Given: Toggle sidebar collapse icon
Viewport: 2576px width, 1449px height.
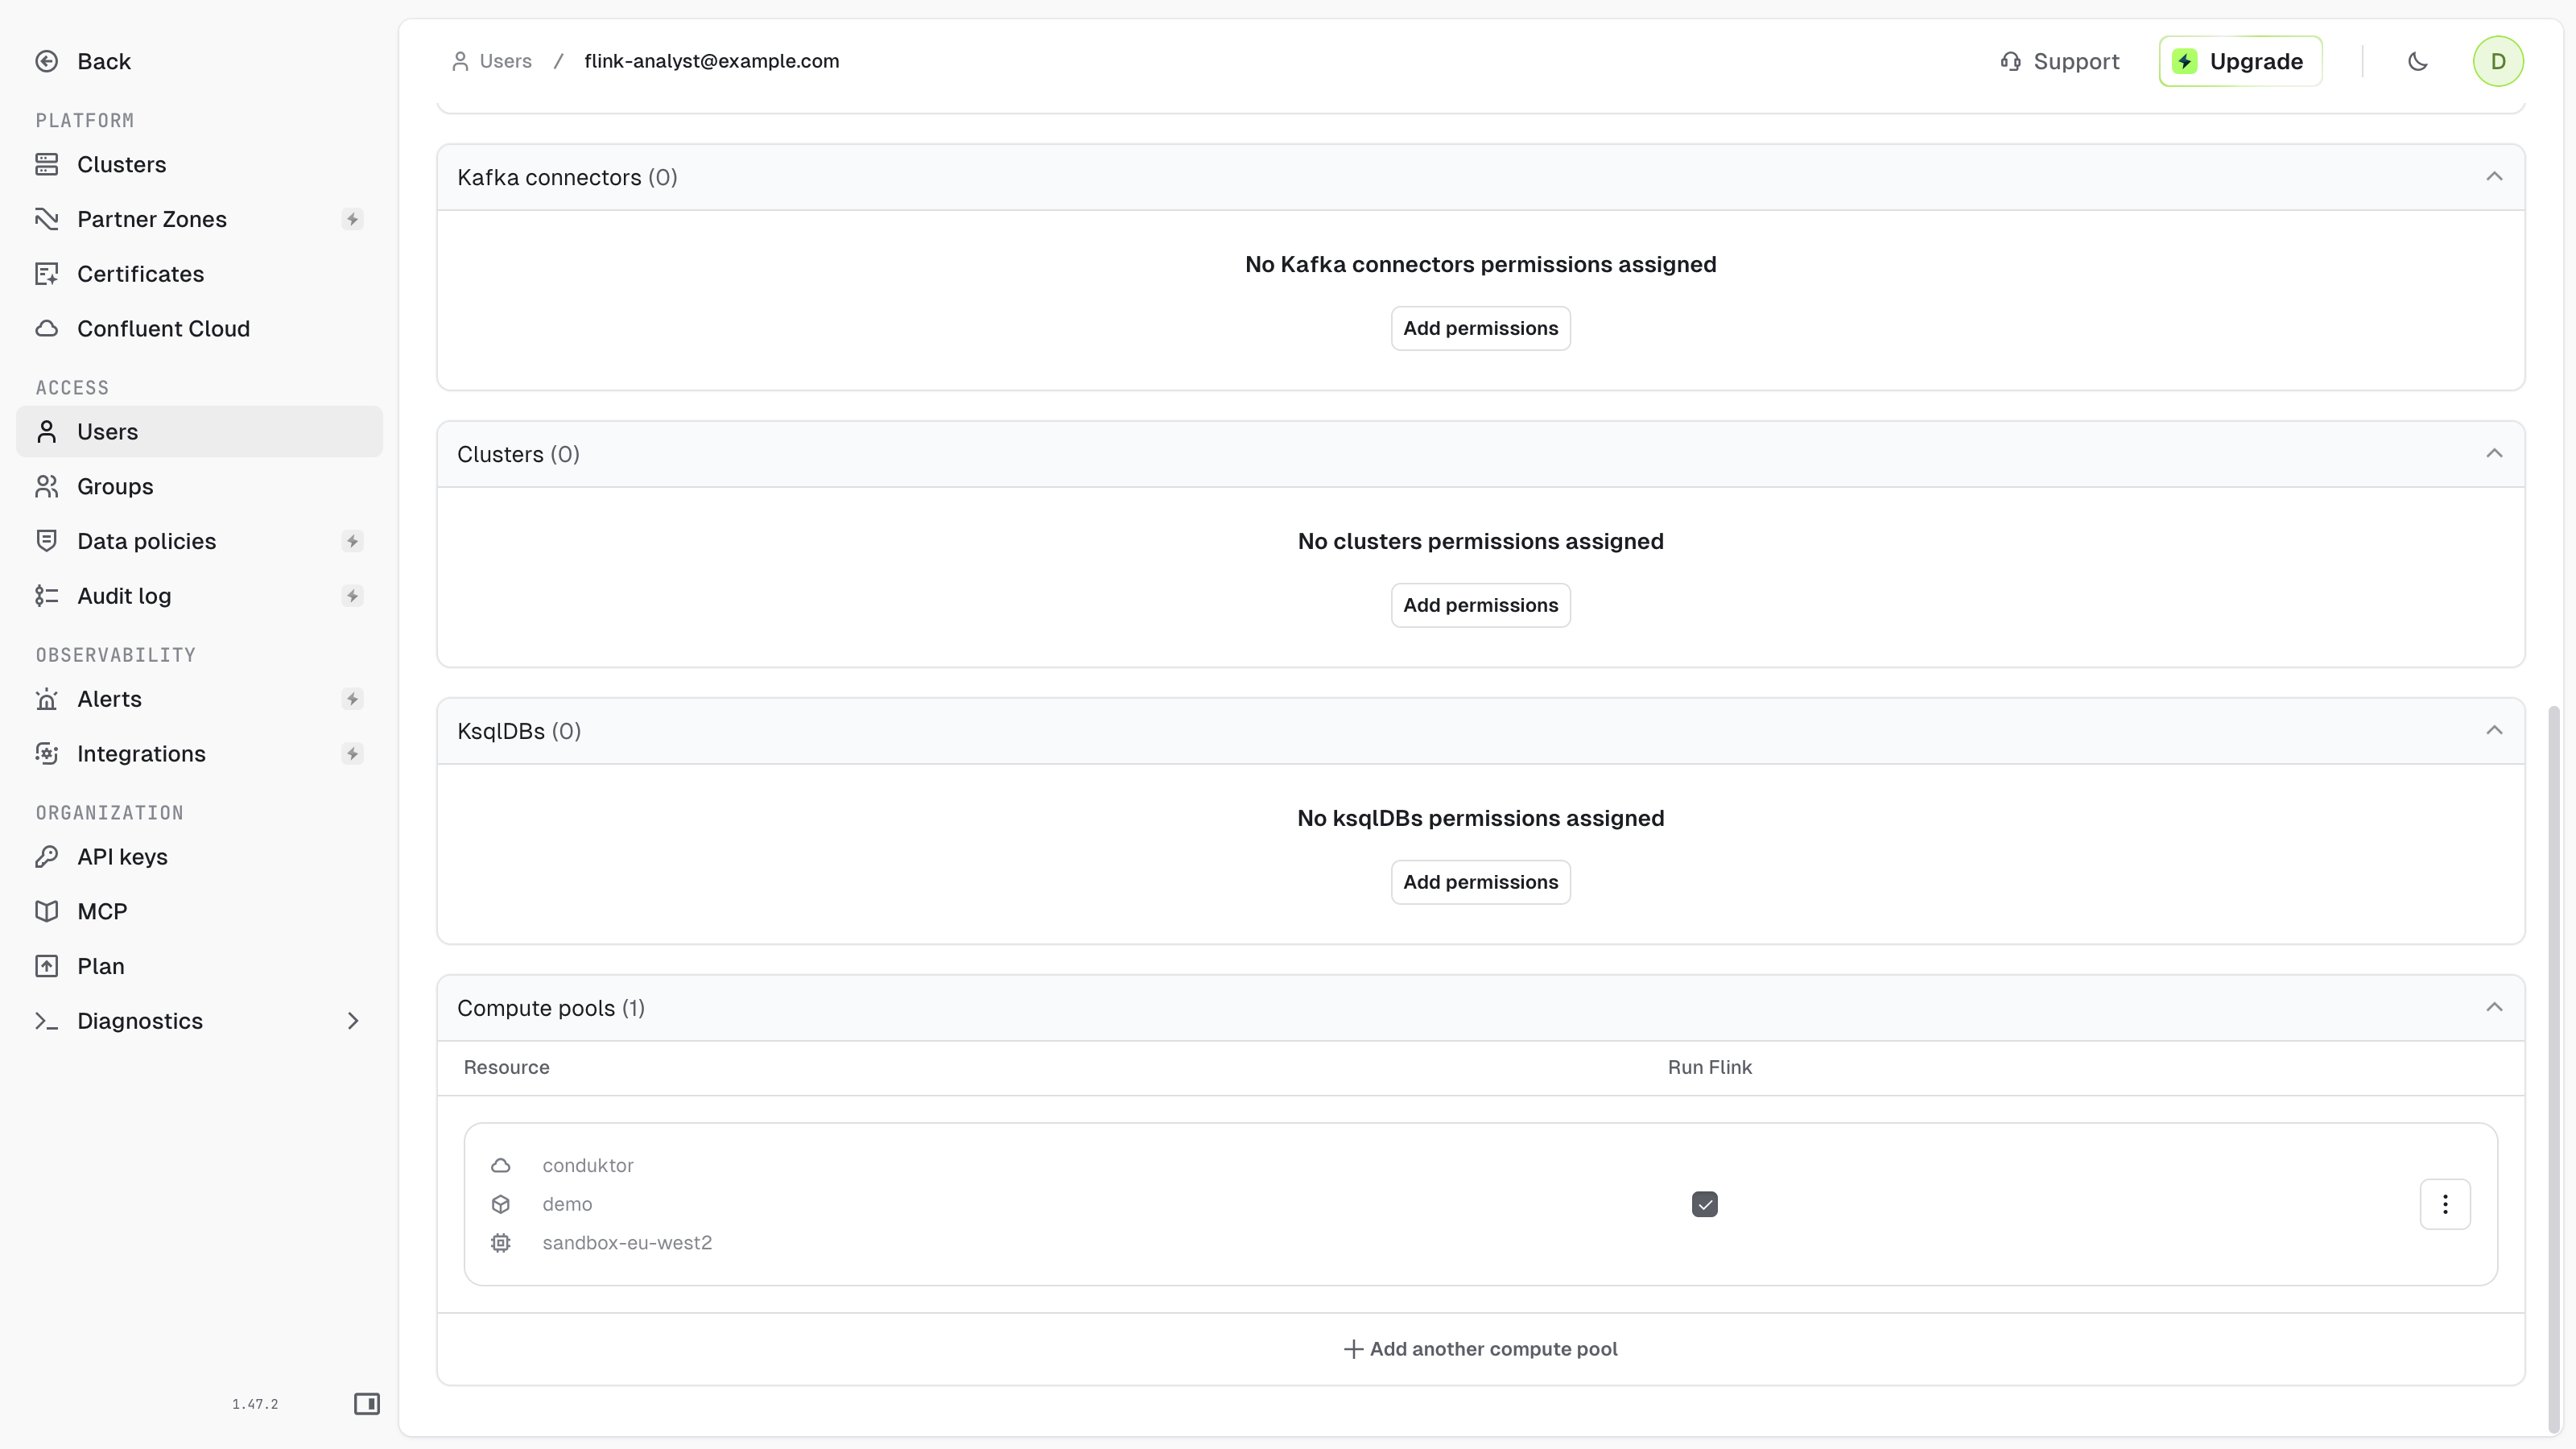Looking at the screenshot, I should coord(367,1404).
